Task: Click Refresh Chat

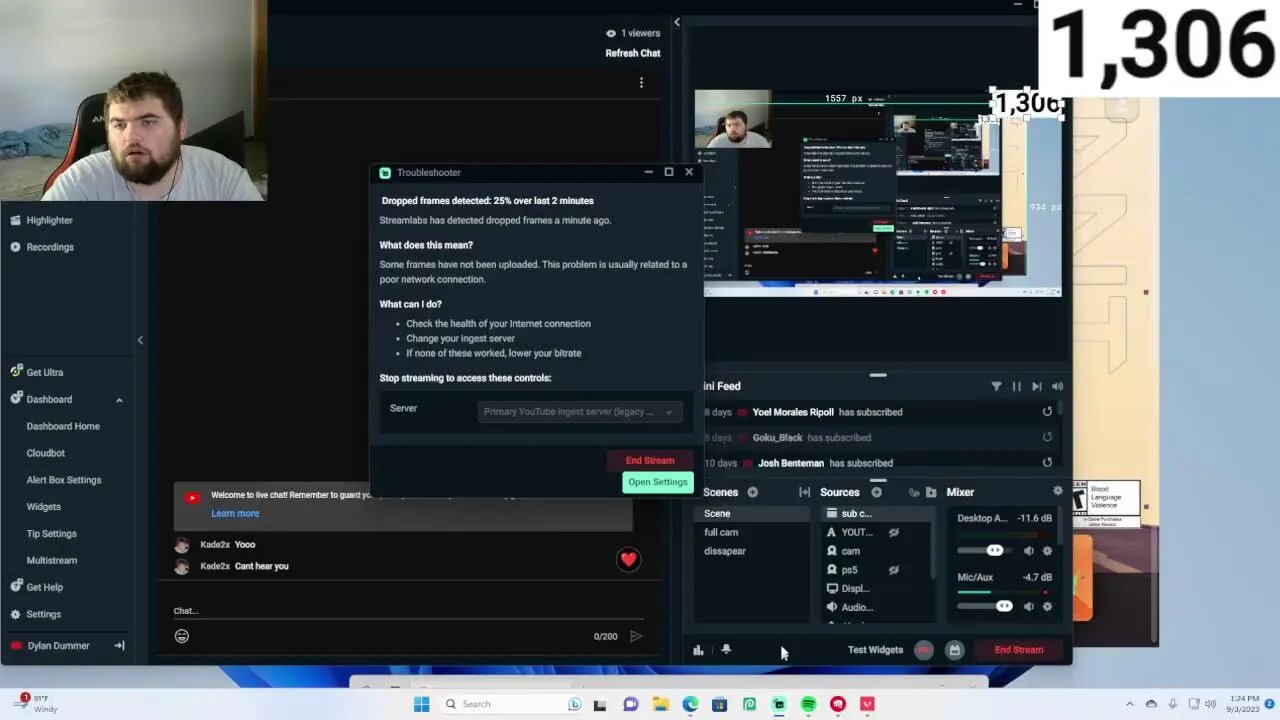Action: tap(632, 53)
